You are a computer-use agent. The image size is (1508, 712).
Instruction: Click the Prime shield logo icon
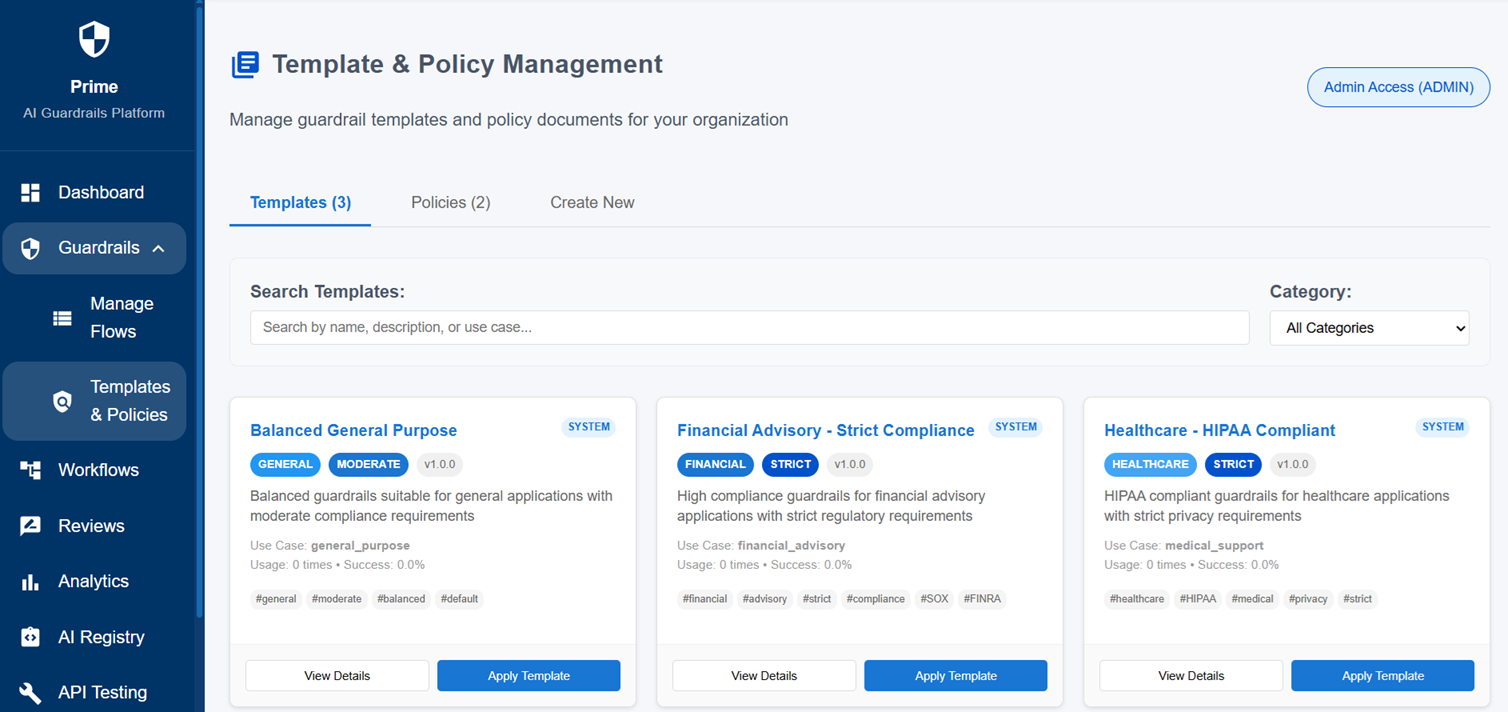point(94,40)
